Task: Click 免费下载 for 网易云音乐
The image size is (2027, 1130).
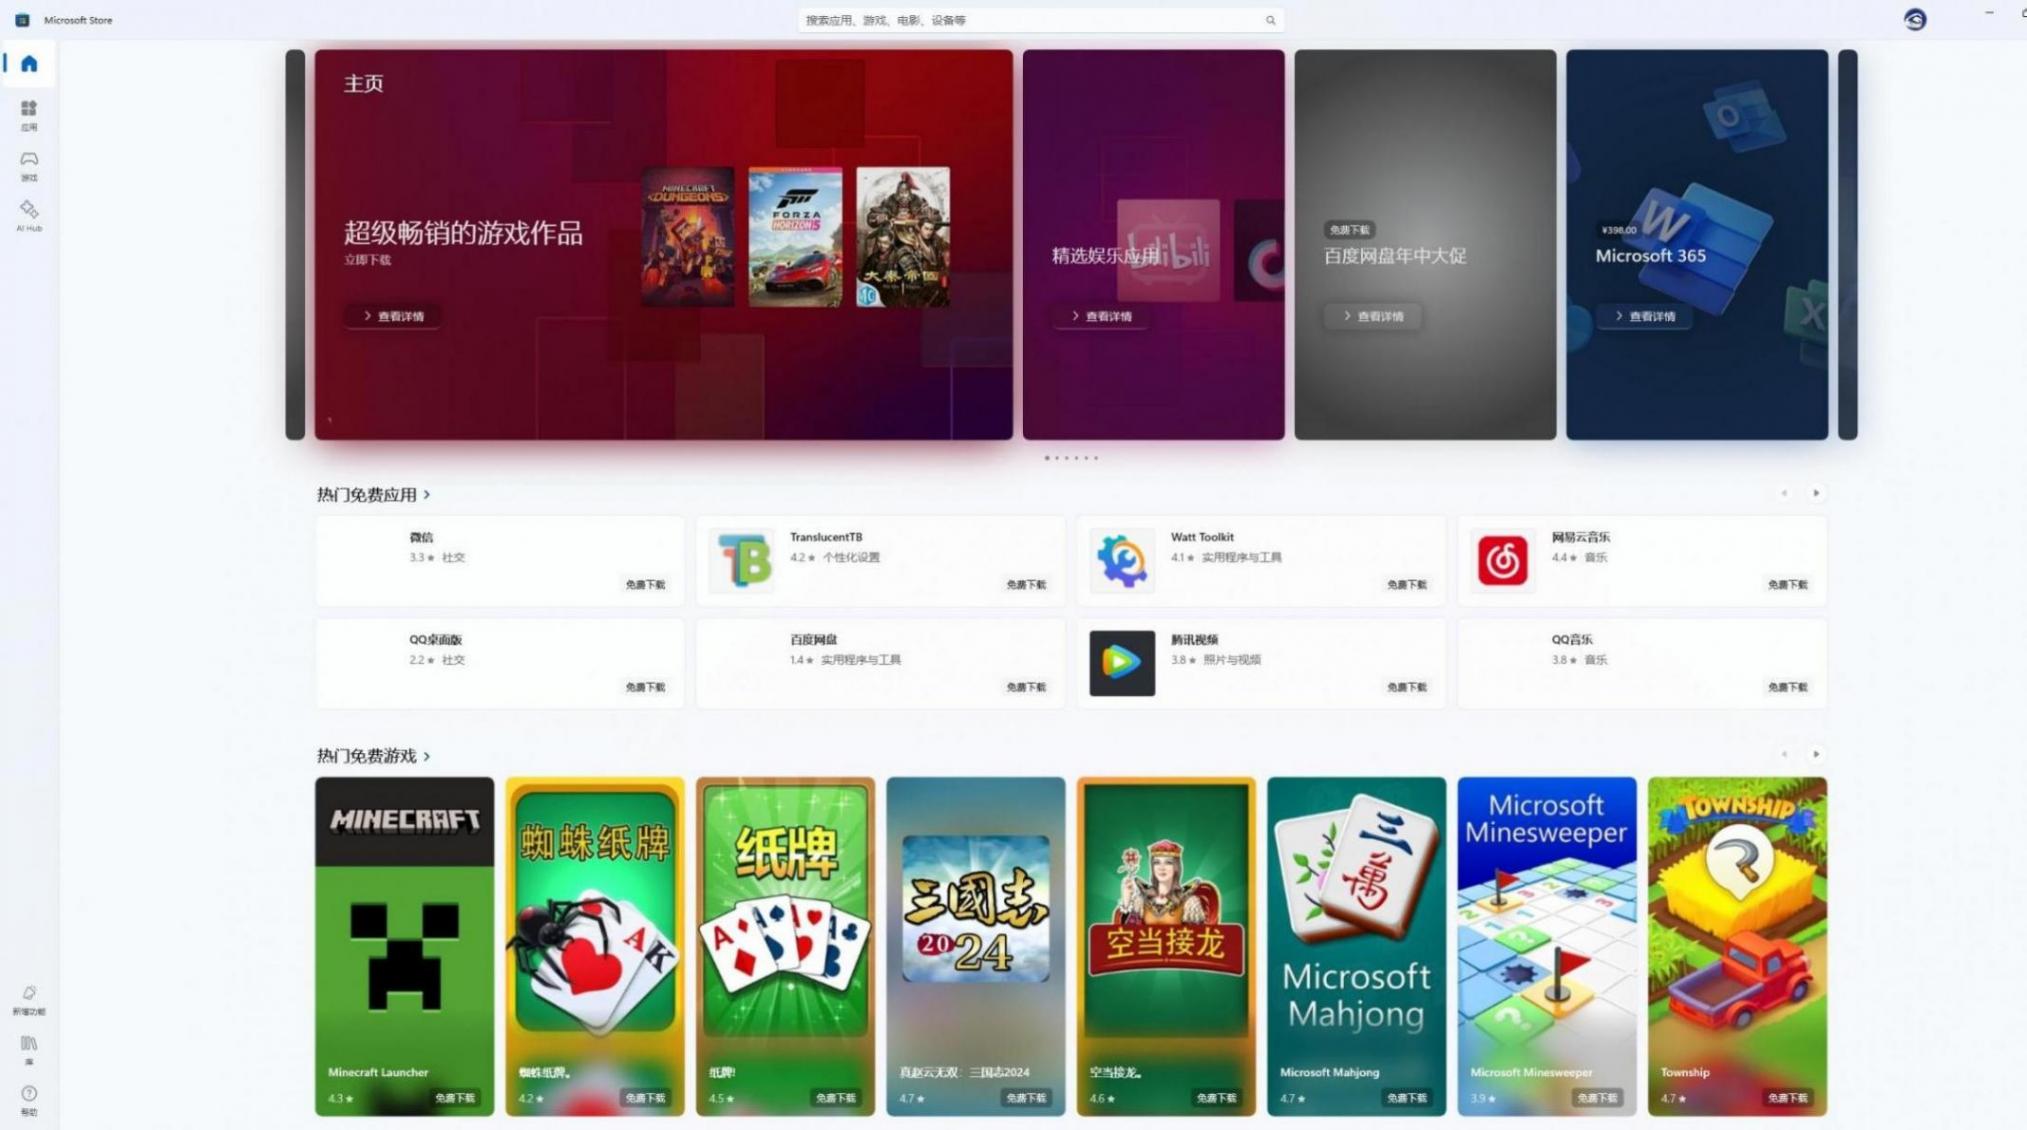Action: 1788,585
